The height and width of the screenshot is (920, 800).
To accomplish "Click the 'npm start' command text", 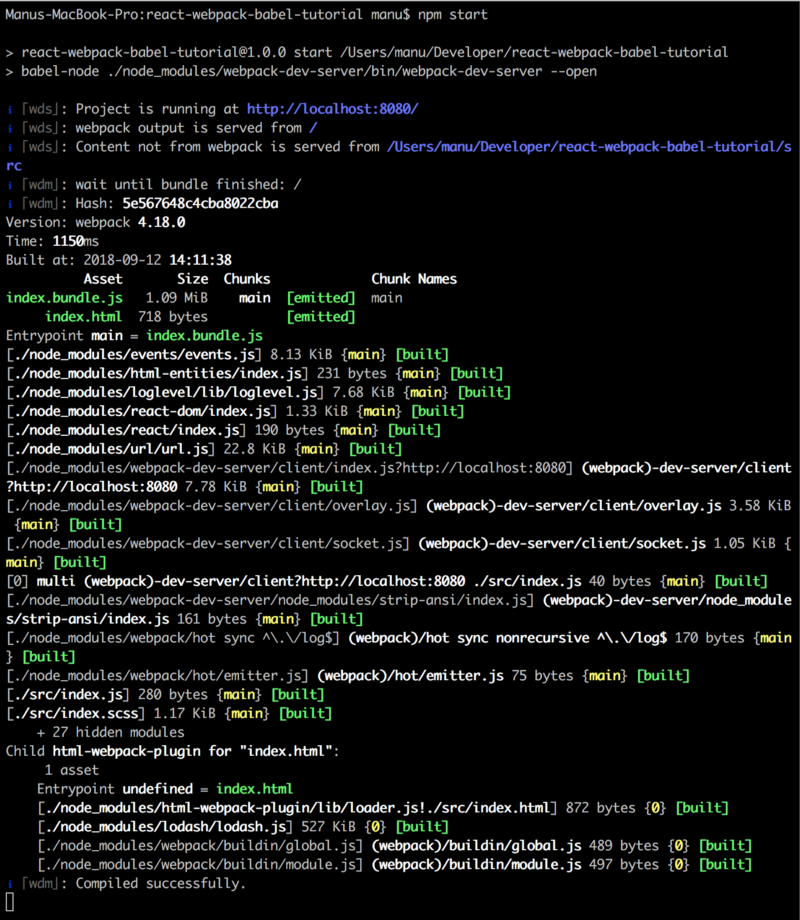I will pyautogui.click(x=453, y=15).
